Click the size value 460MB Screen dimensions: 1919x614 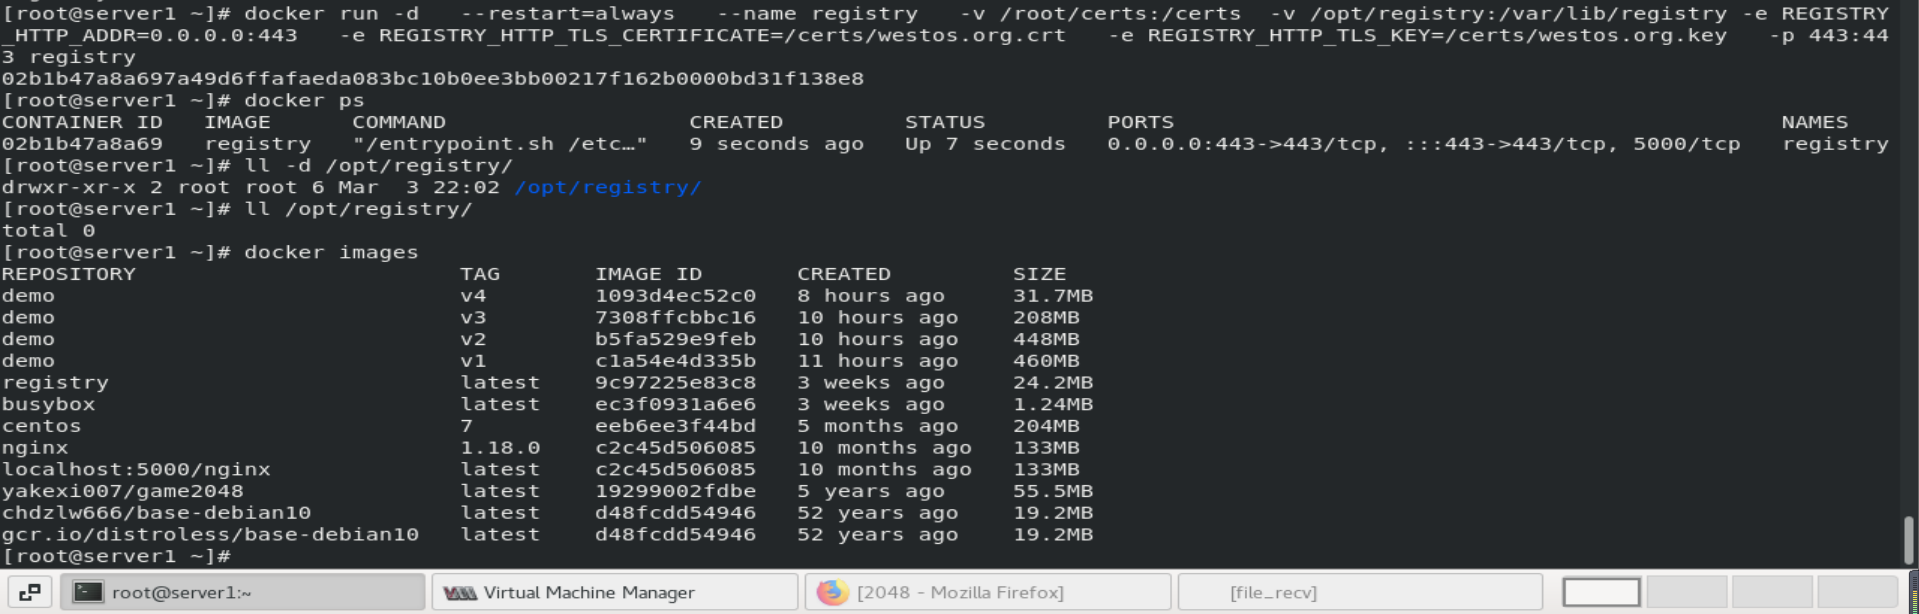tap(1046, 361)
